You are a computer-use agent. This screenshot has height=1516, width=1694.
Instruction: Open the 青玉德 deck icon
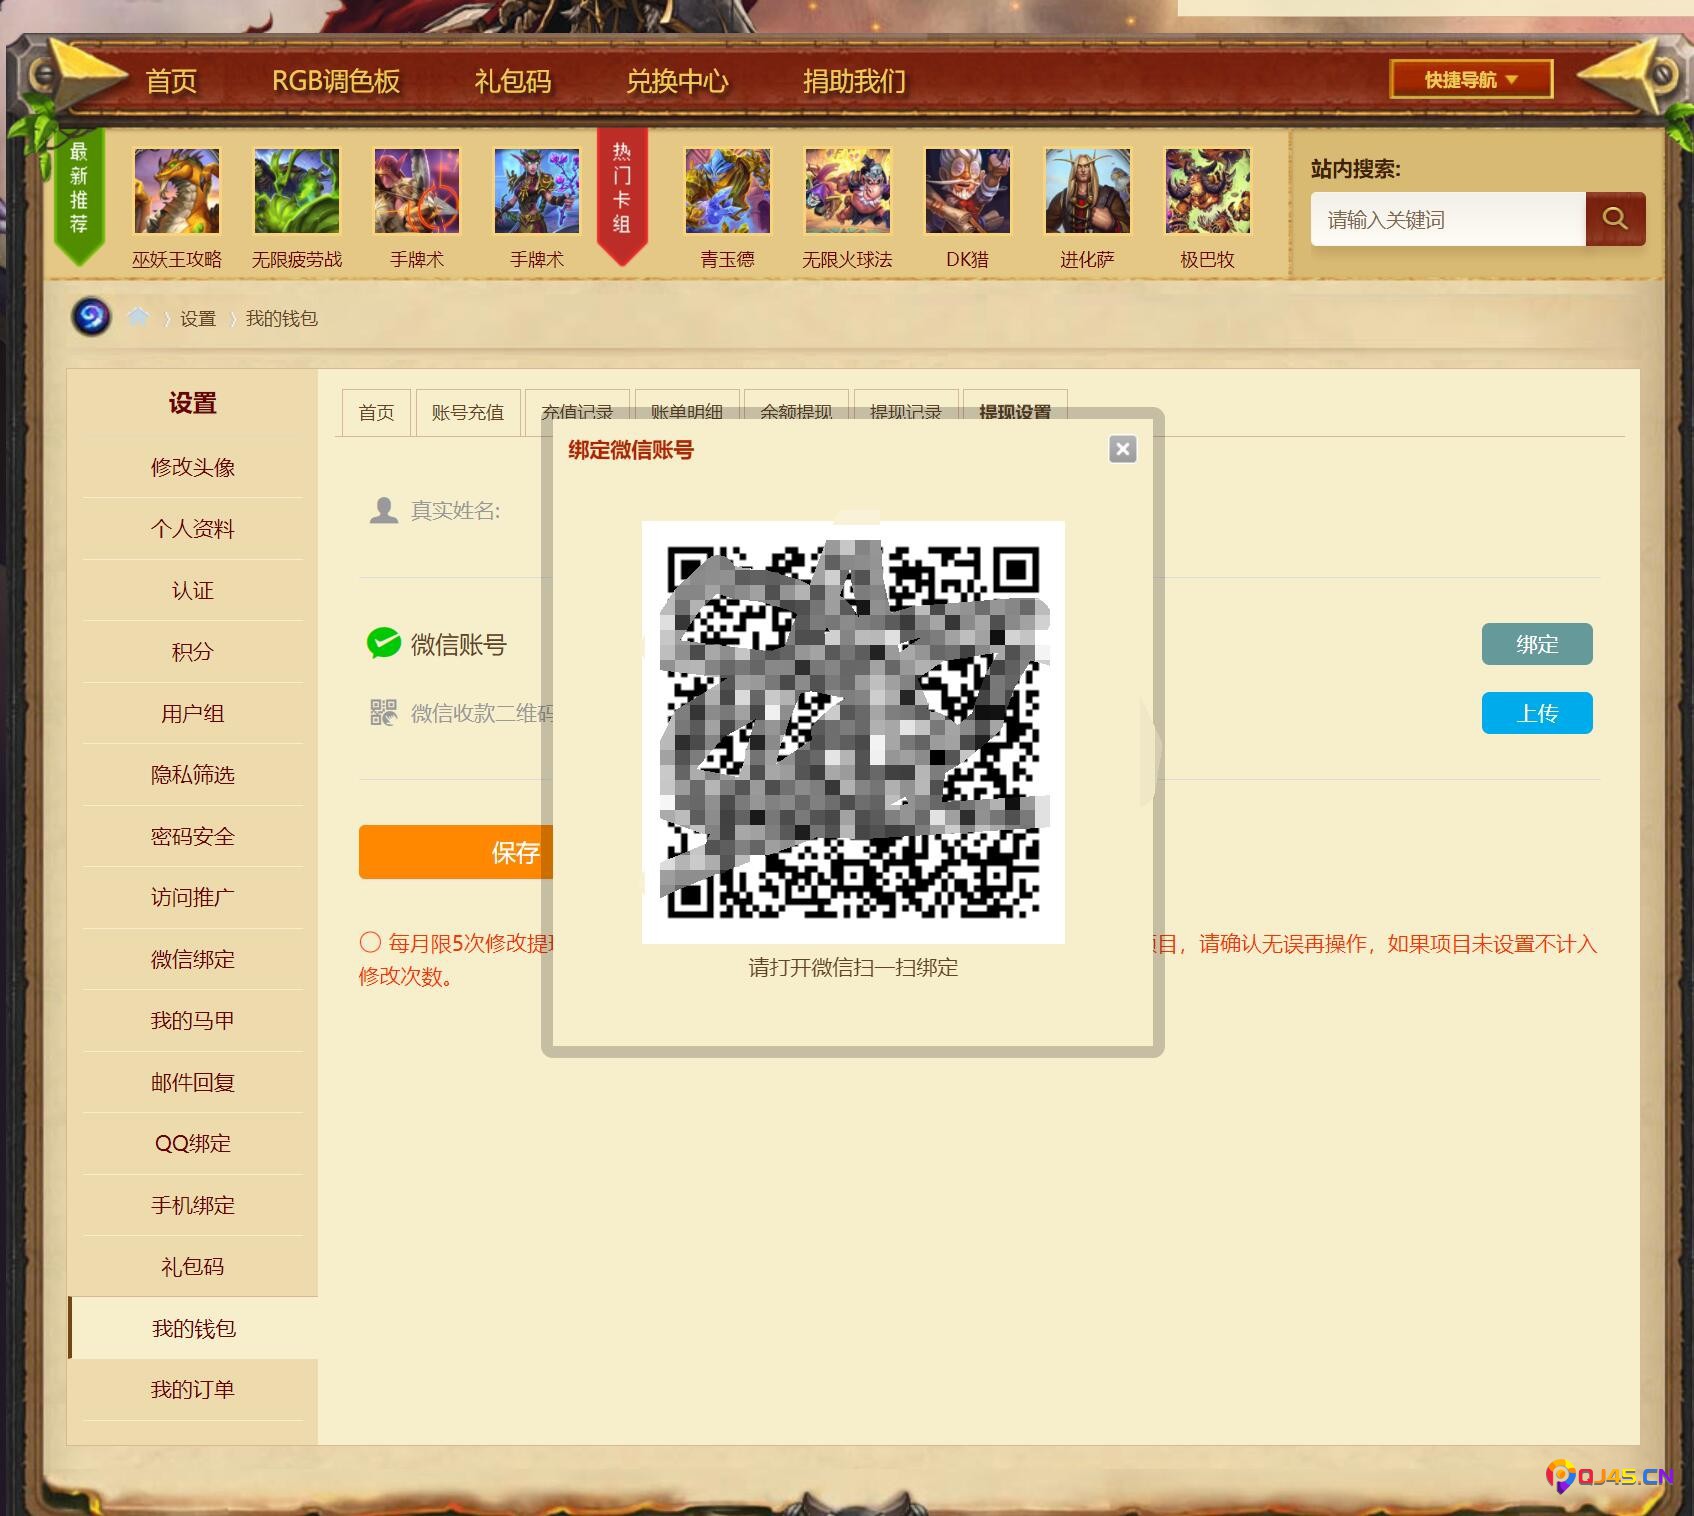click(727, 191)
